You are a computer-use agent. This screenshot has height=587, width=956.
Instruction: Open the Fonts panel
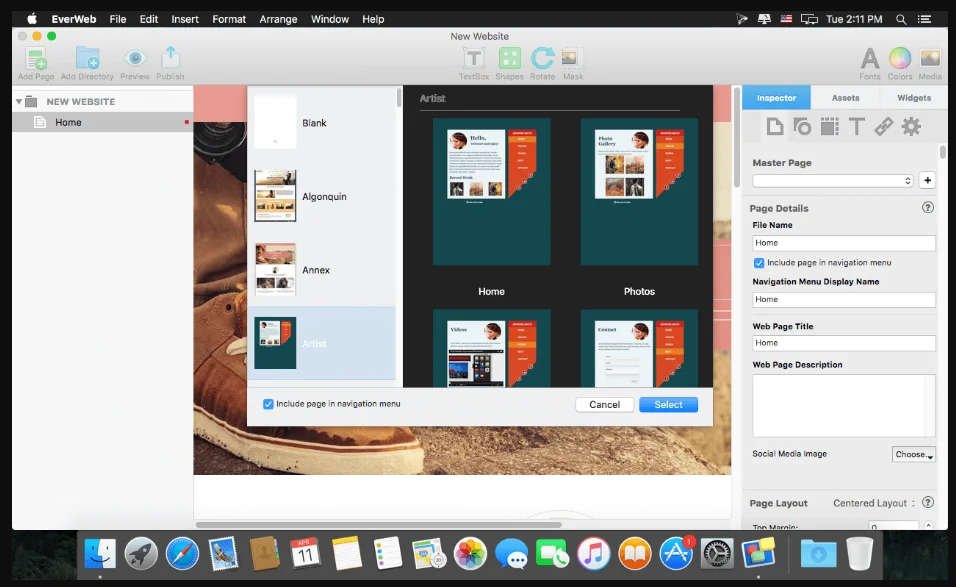click(x=870, y=59)
